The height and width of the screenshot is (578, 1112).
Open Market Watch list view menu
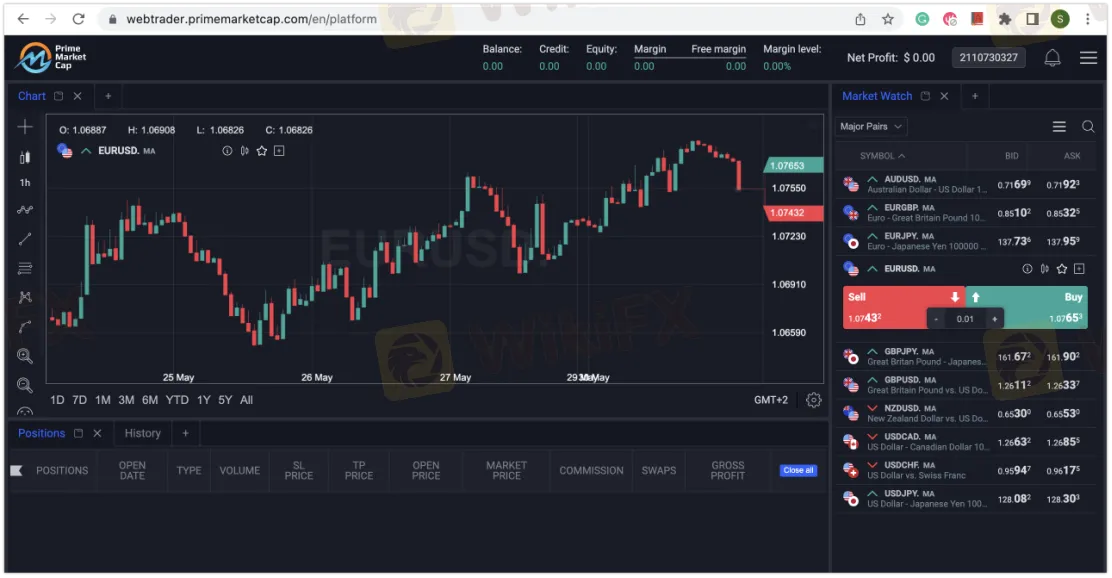[1059, 126]
